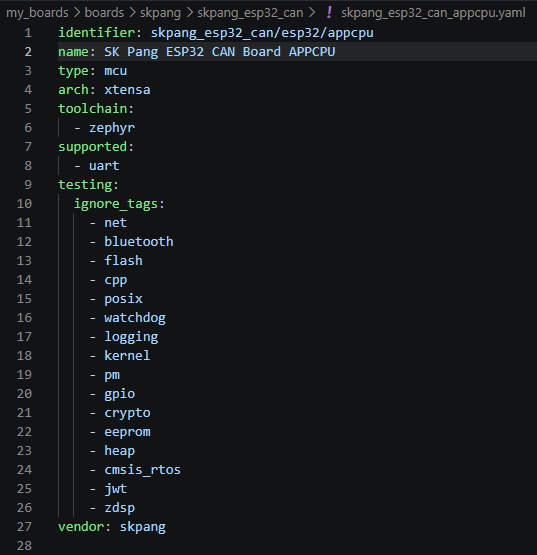Click the bluetooth list entry
Viewport: 537px width, 555px height.
[x=139, y=242]
